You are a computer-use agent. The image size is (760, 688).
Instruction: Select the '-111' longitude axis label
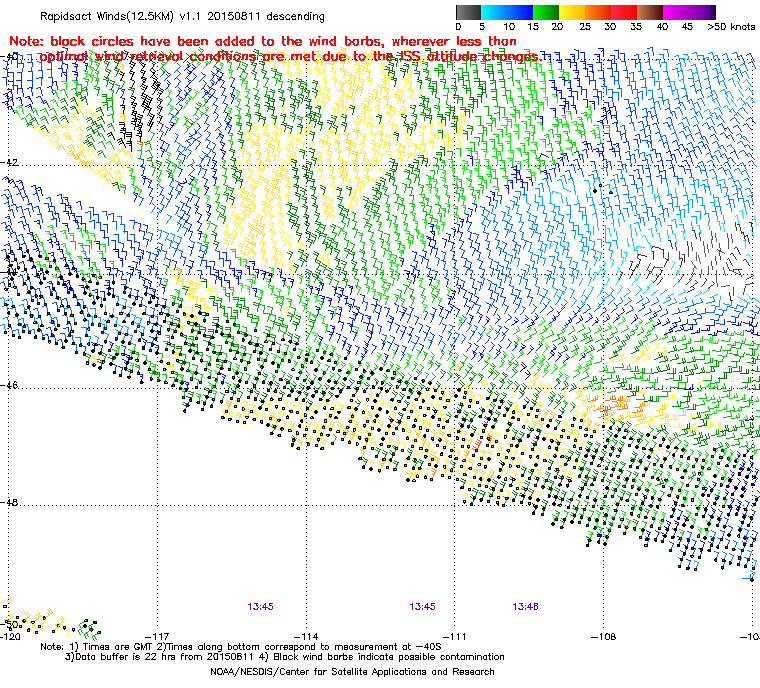(x=455, y=637)
